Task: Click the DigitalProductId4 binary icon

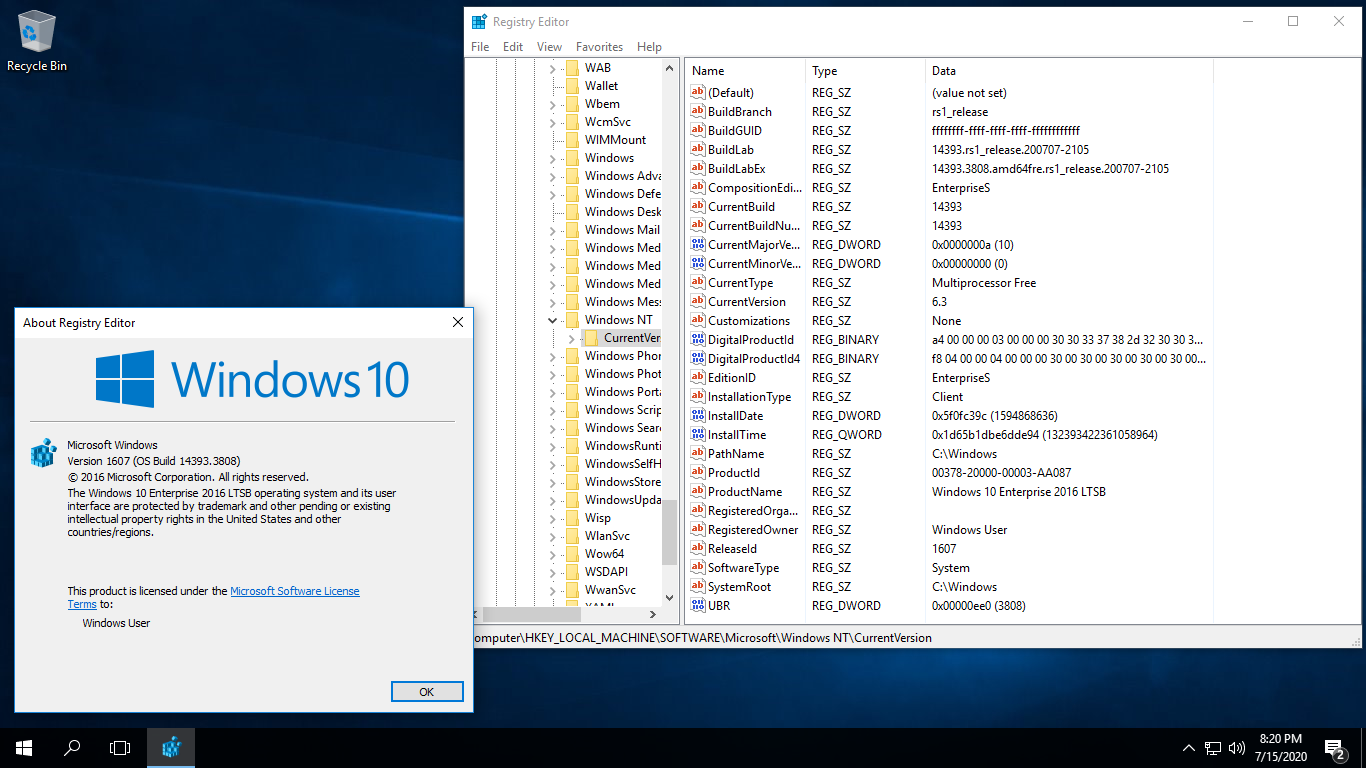Action: tap(698, 359)
